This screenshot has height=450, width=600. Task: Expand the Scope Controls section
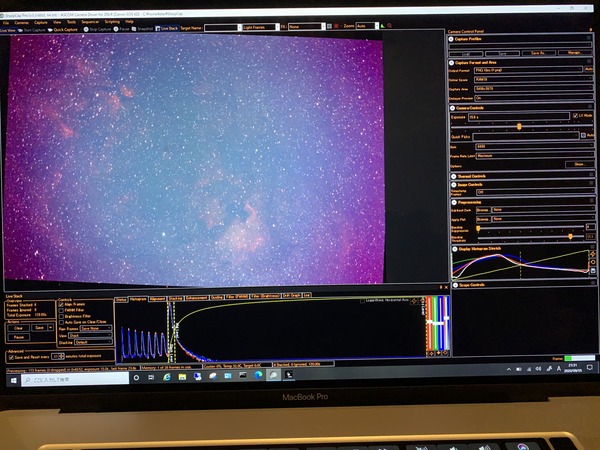[x=455, y=285]
